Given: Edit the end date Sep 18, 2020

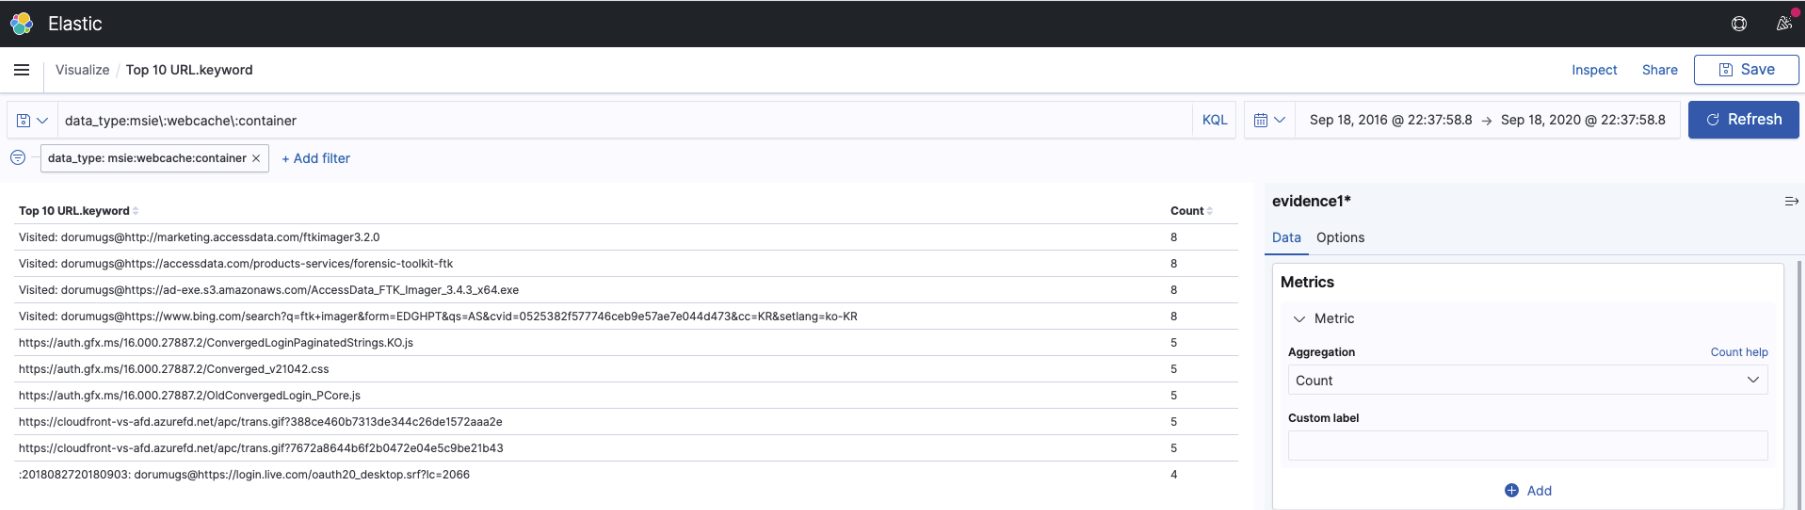Looking at the screenshot, I should (1583, 120).
